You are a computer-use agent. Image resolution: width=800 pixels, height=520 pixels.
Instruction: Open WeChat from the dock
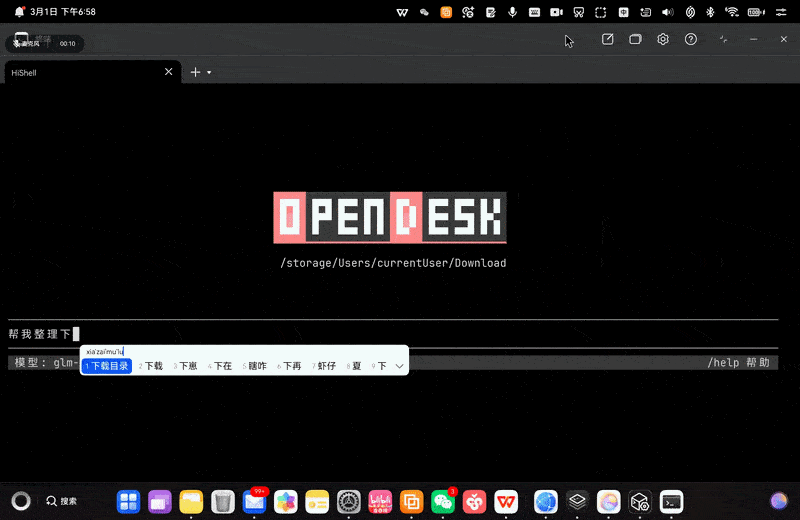coord(443,501)
